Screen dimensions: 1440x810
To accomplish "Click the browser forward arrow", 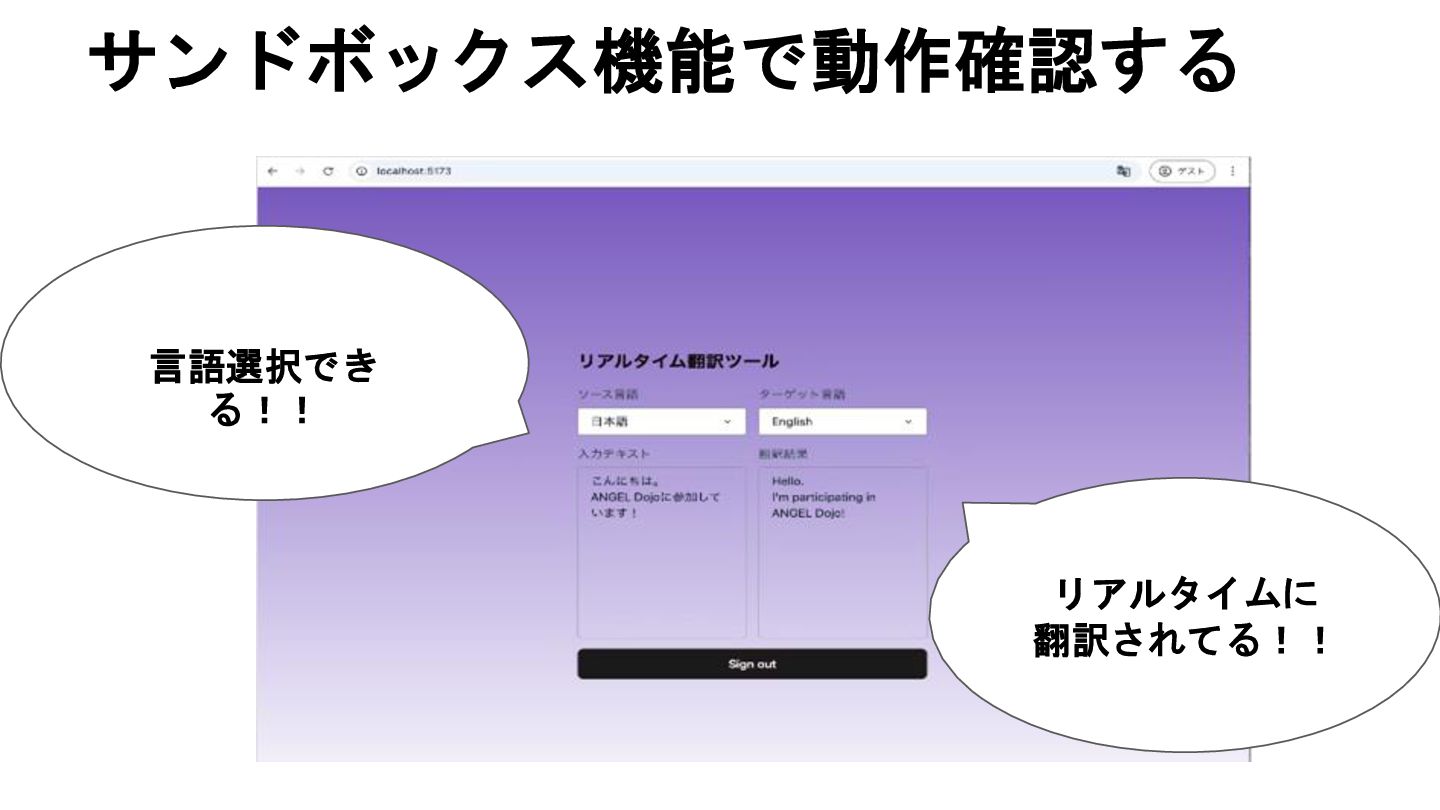I will click(x=299, y=171).
